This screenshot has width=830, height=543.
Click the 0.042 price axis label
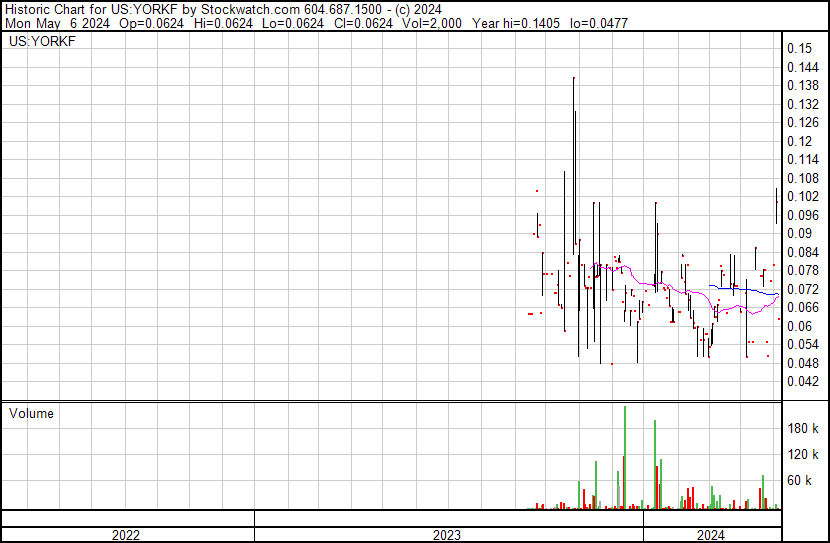[802, 381]
